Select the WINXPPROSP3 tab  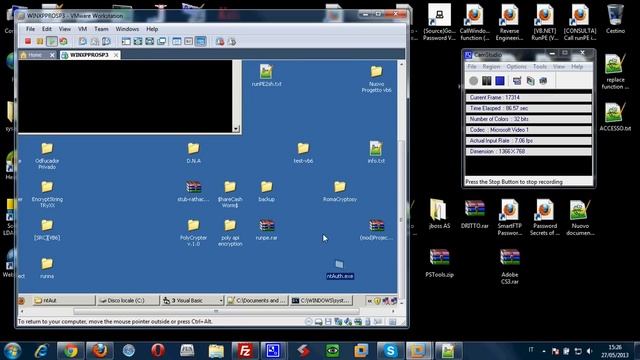pyautogui.click(x=89, y=55)
